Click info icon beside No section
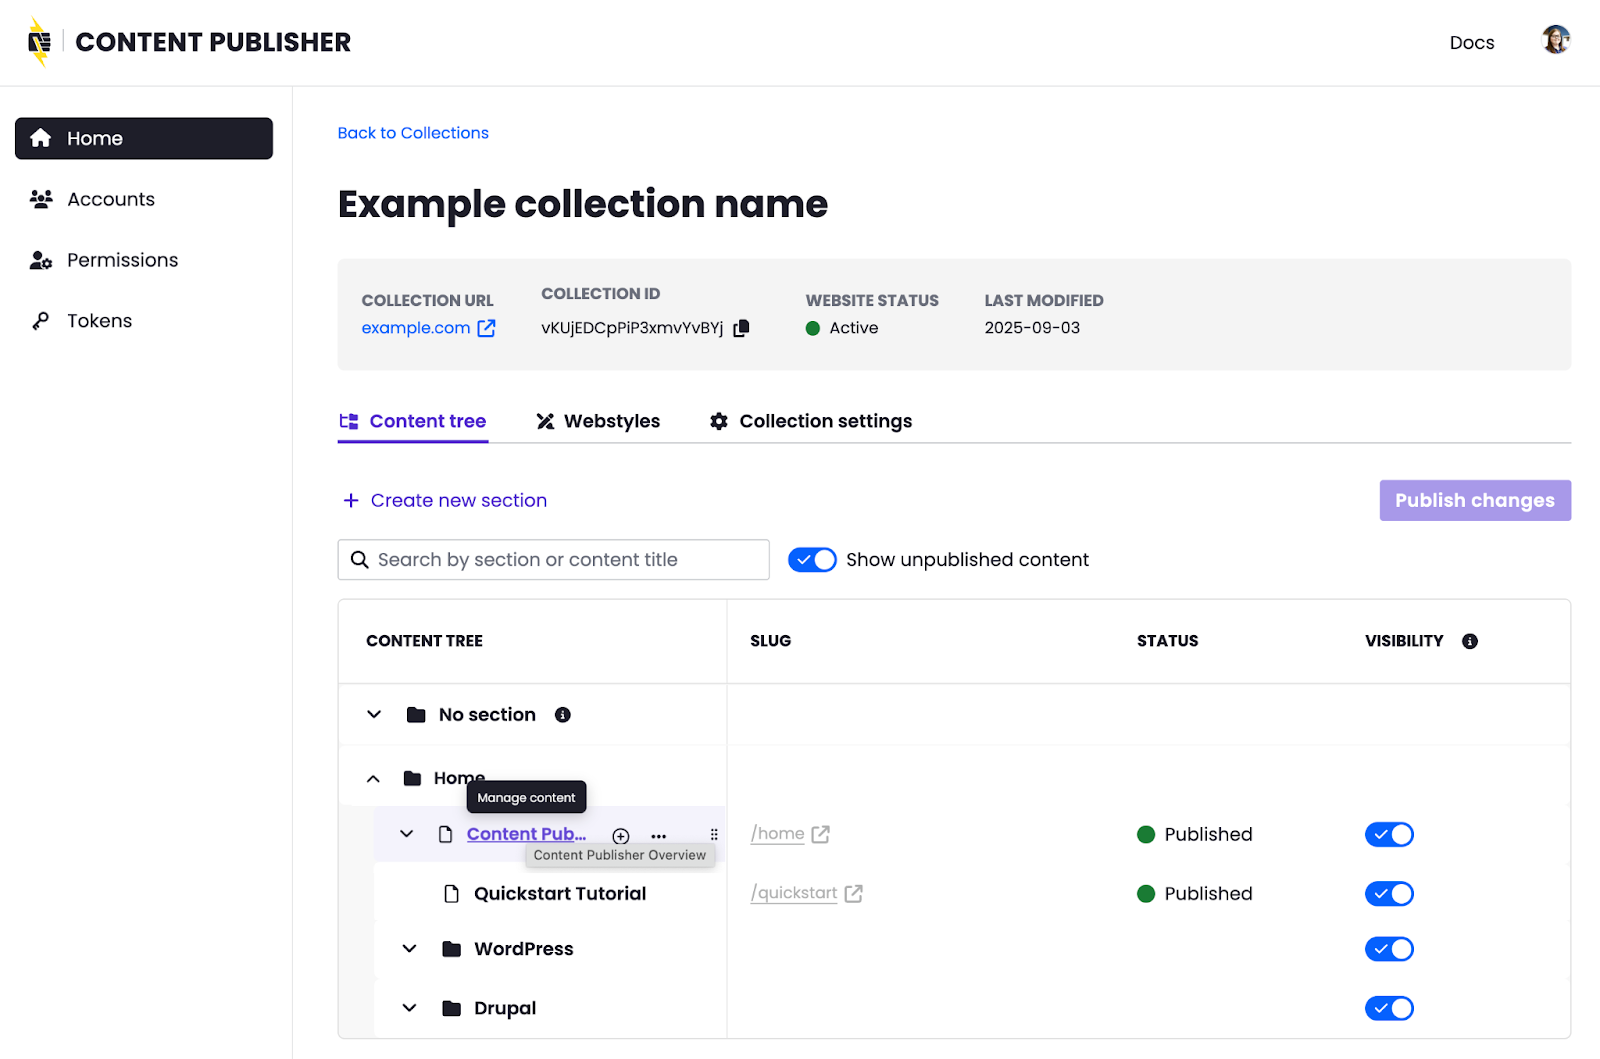 point(563,715)
